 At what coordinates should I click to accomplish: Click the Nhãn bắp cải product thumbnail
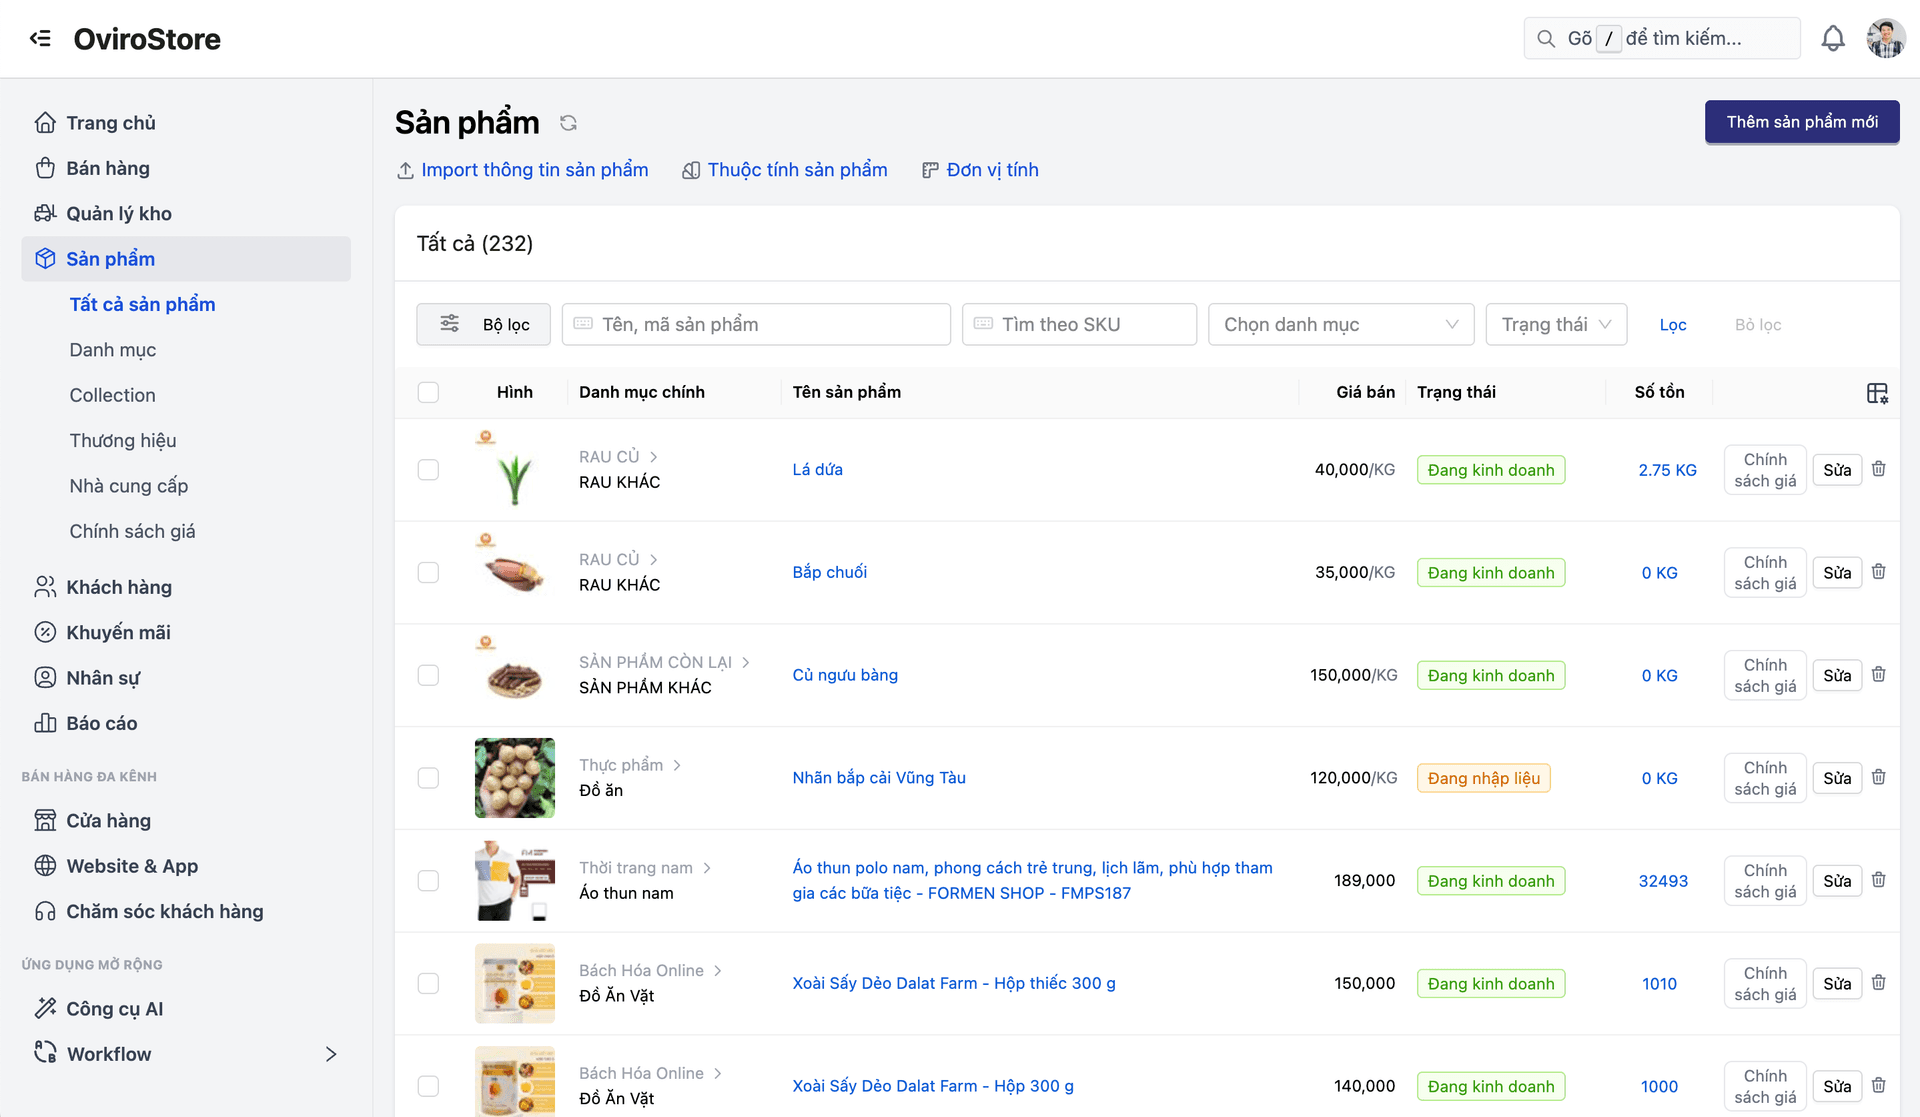pos(514,778)
